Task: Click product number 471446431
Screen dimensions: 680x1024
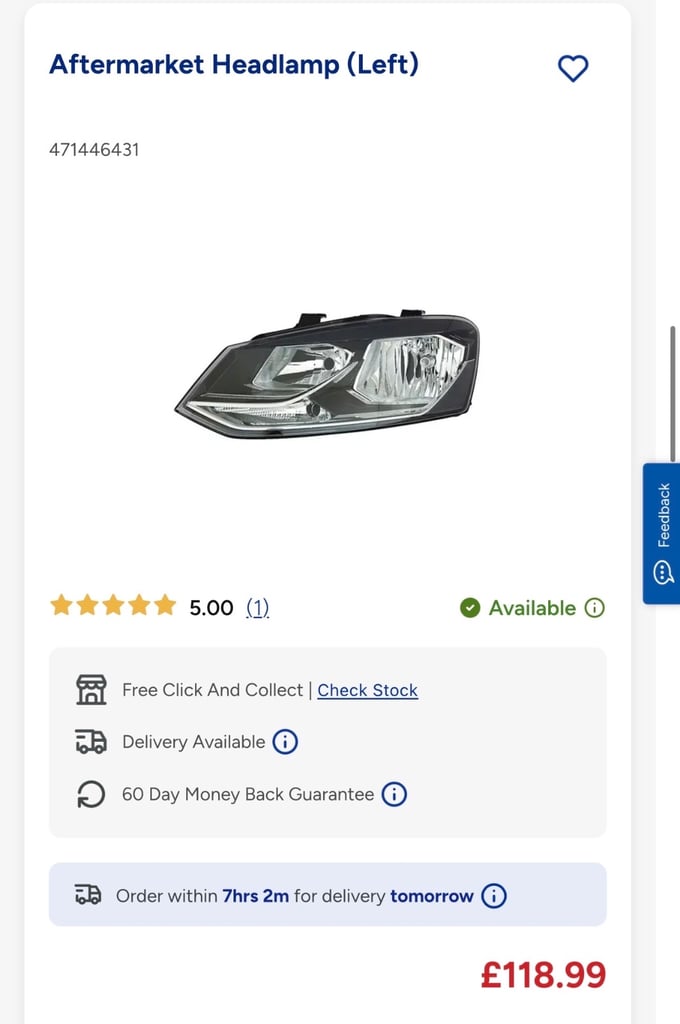Action: click(x=94, y=150)
